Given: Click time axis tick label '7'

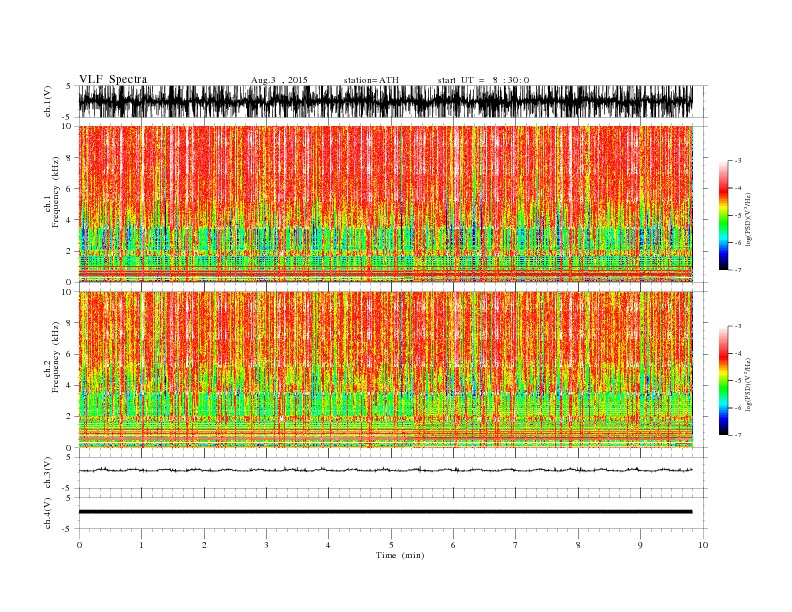Looking at the screenshot, I should point(516,545).
